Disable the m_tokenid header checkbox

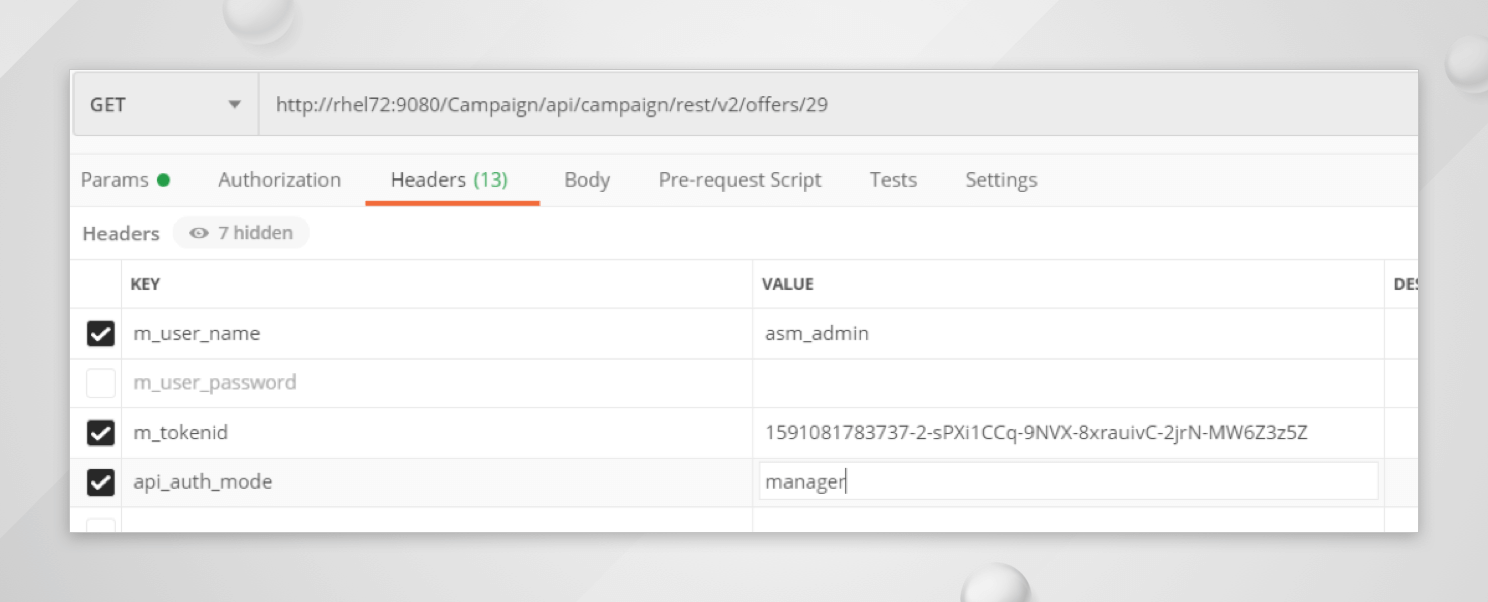pos(100,432)
